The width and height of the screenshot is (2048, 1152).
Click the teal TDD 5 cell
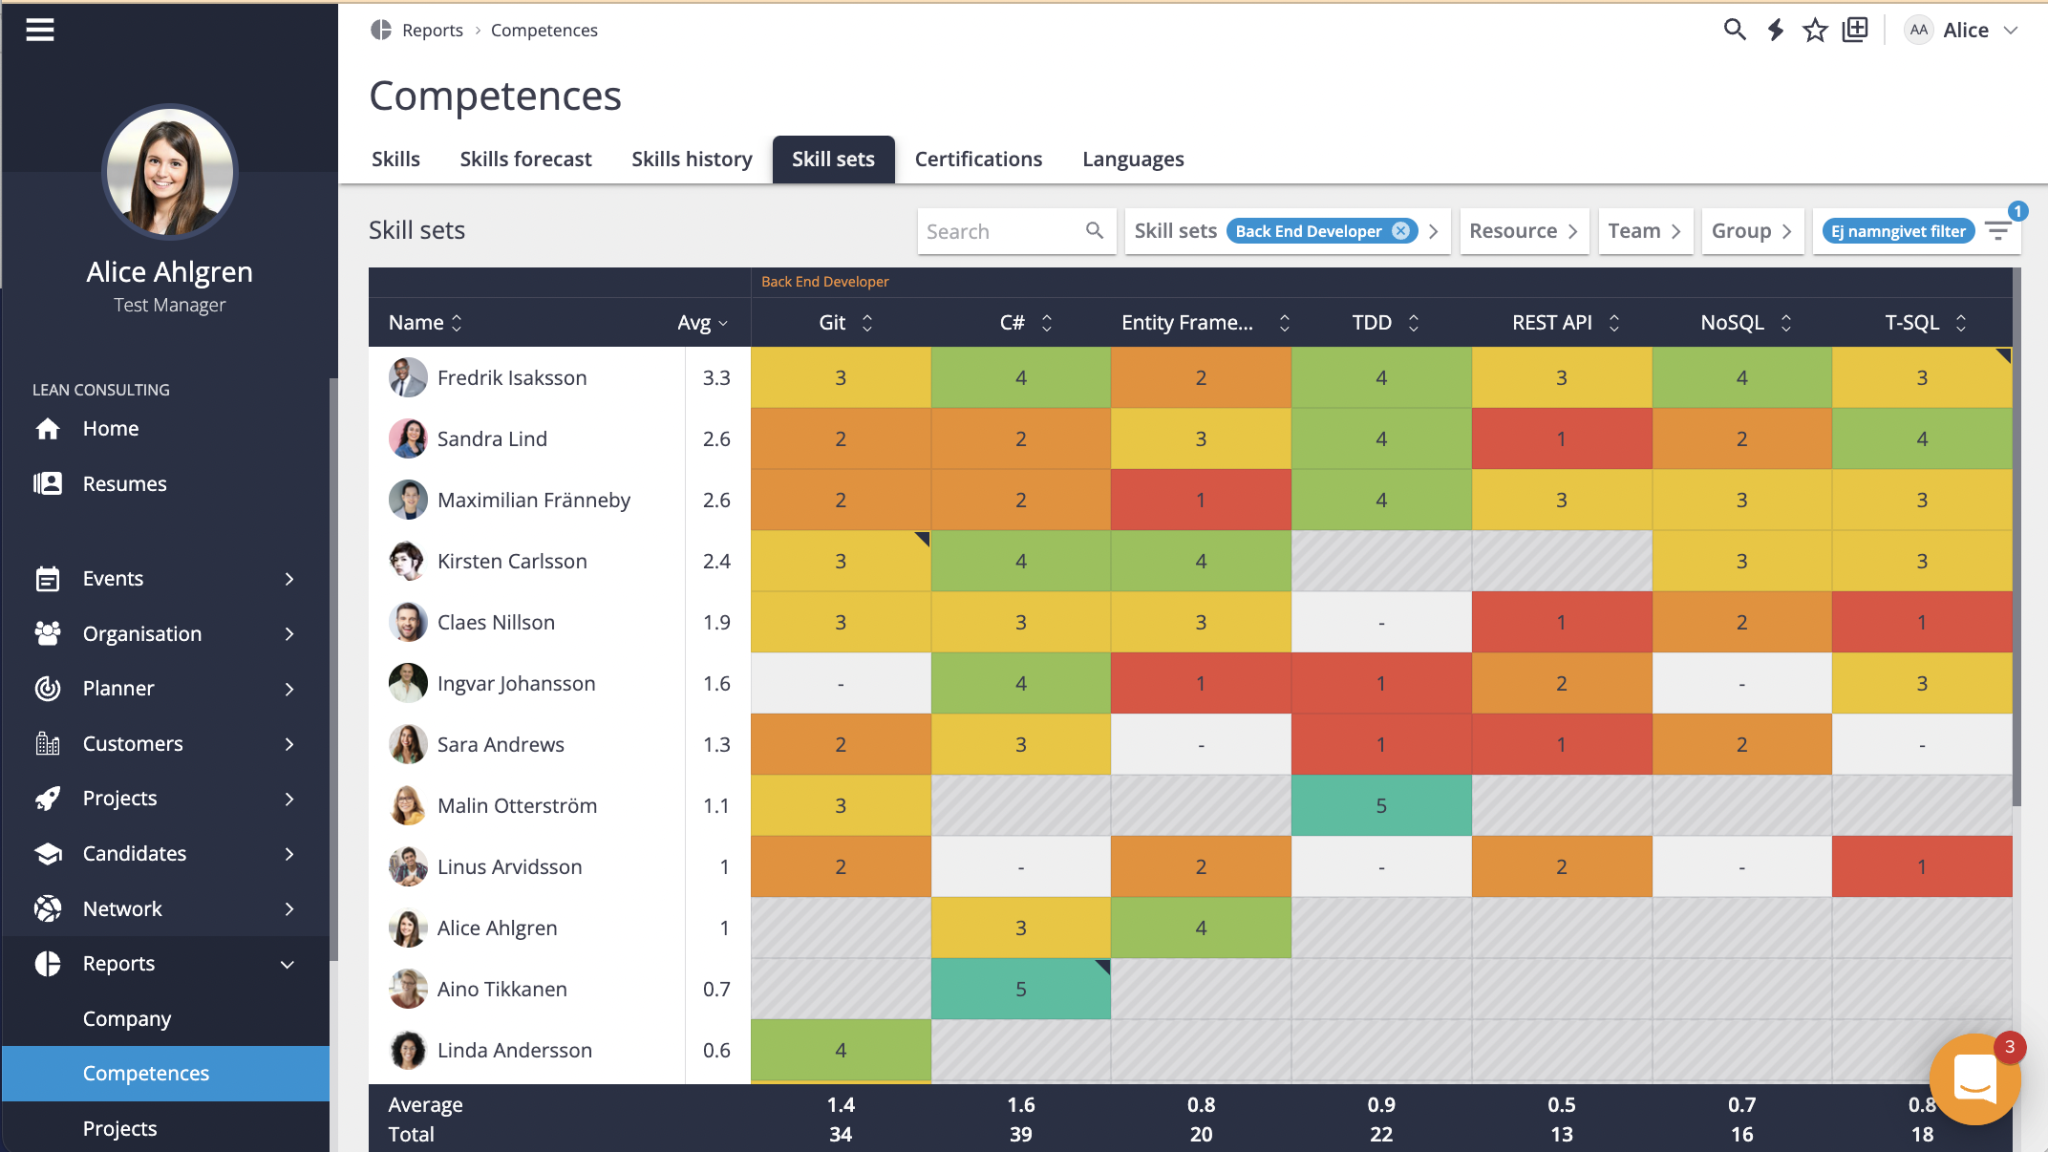[1380, 806]
